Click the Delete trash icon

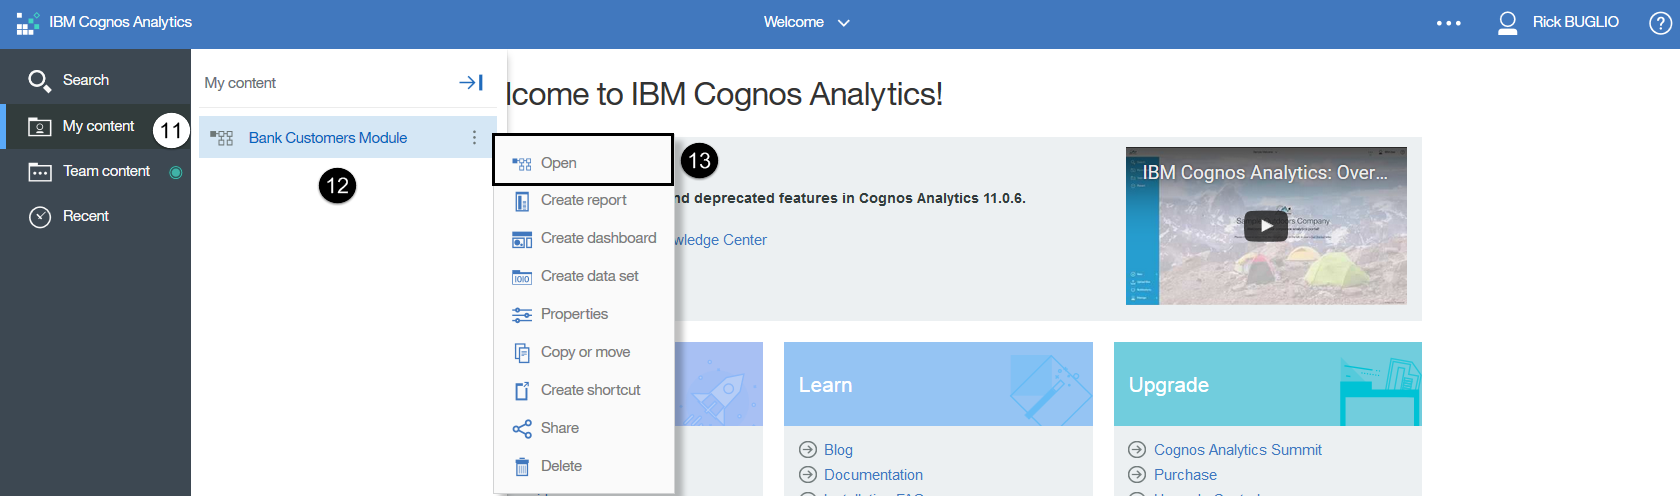(522, 467)
